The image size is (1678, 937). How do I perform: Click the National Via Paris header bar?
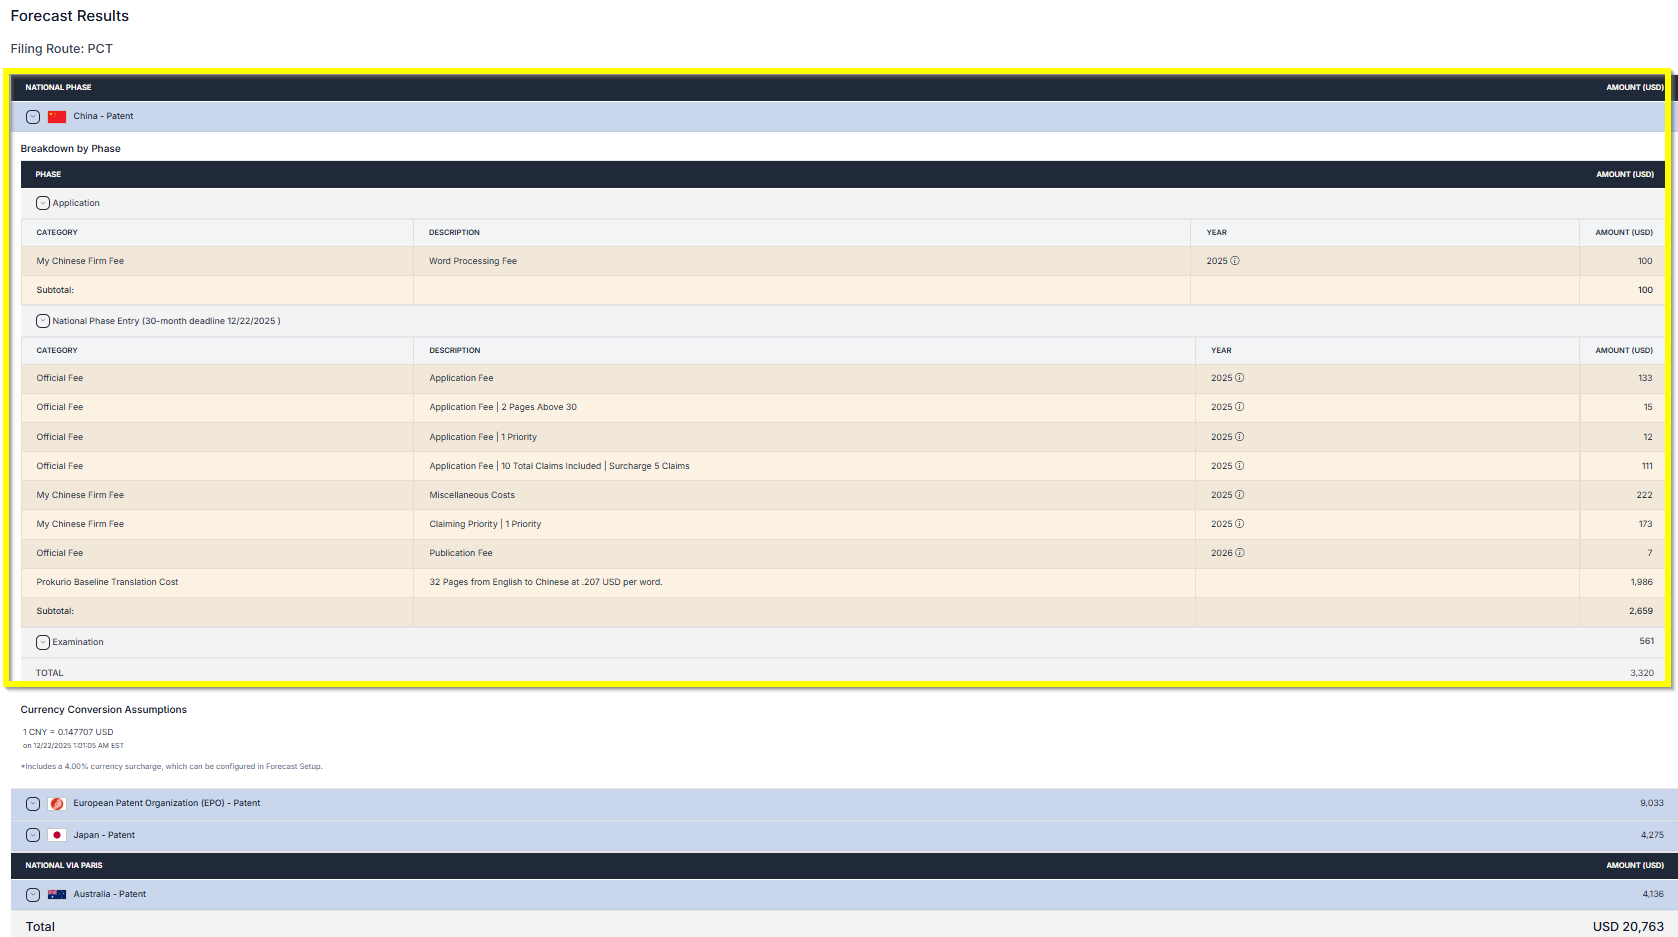click(x=838, y=865)
